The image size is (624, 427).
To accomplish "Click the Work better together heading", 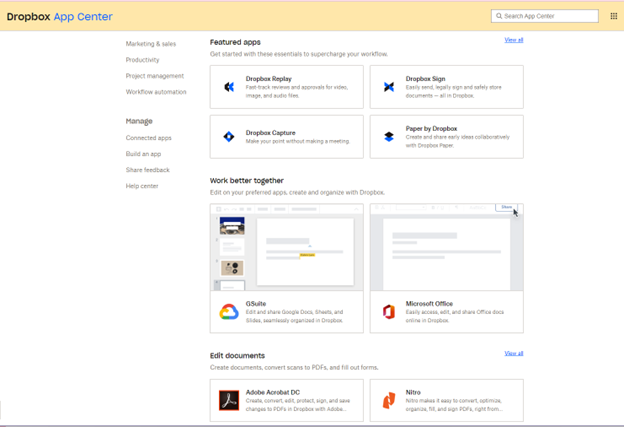I will pos(247,180).
